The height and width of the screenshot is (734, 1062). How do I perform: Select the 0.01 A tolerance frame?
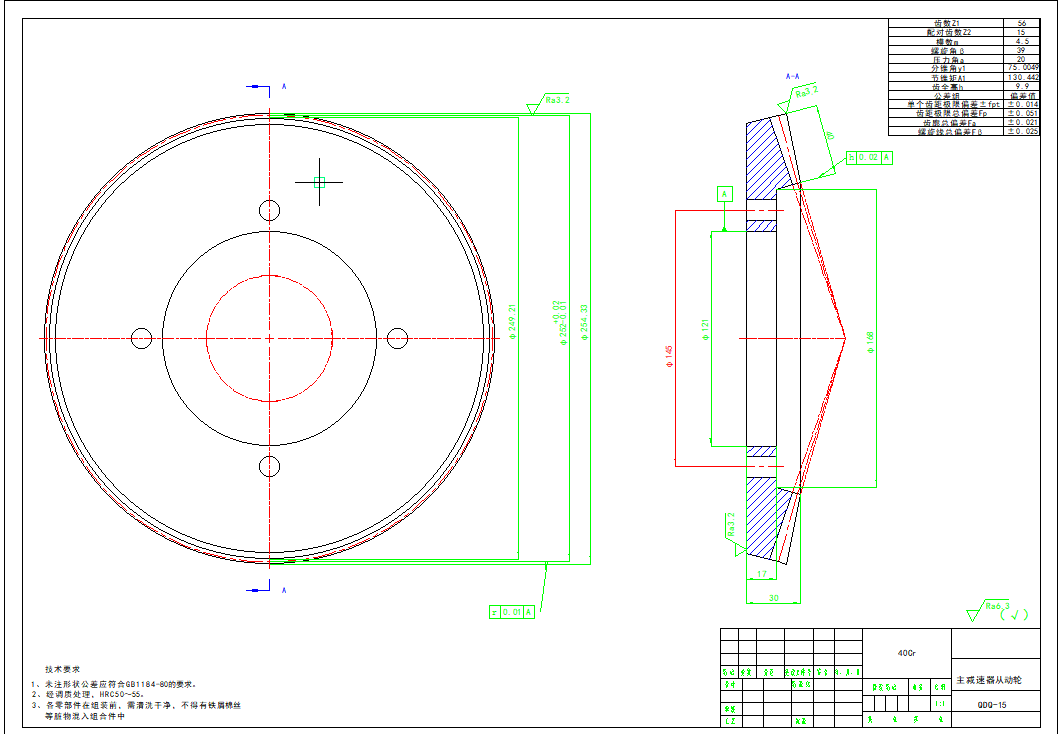click(512, 612)
